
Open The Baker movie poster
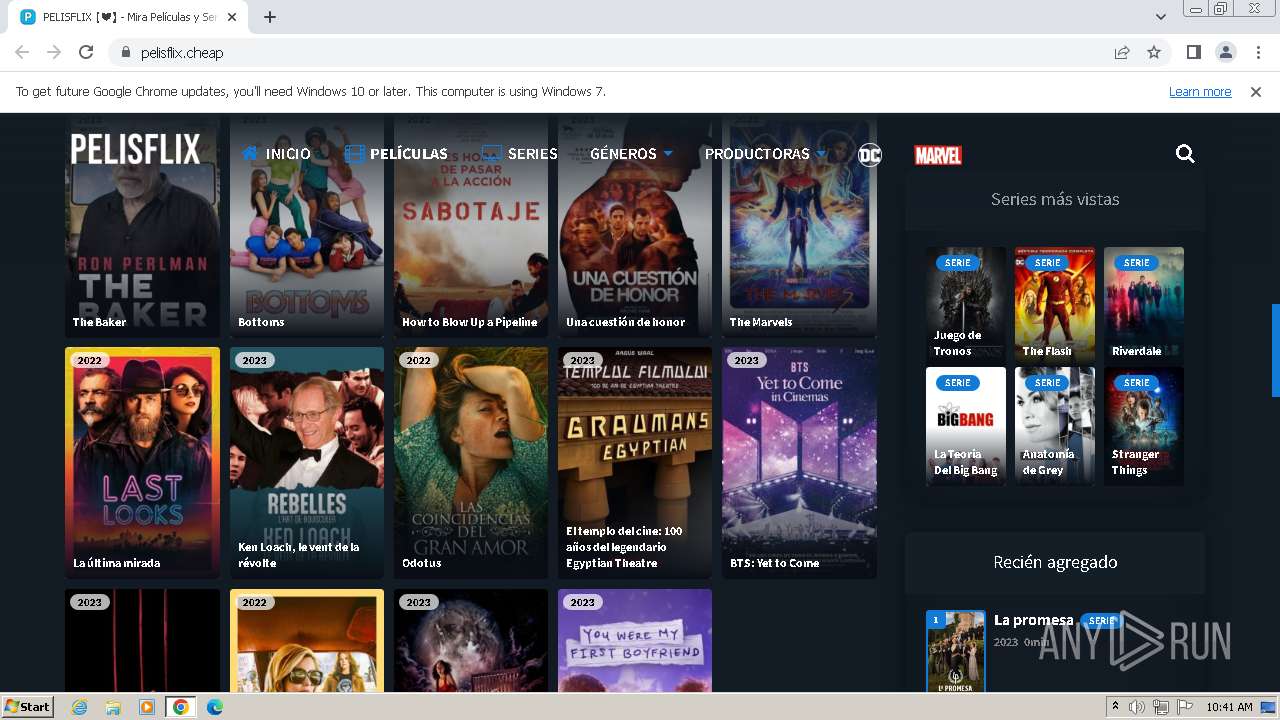(142, 225)
